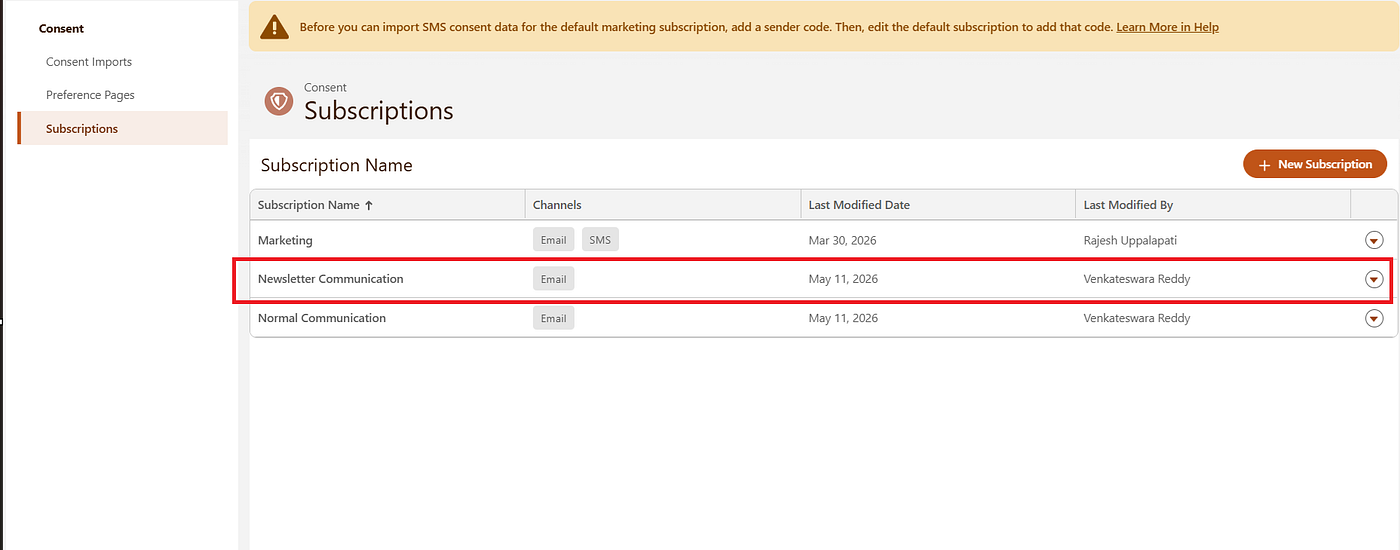Click the Email badge in Normal Communication row
1400x550 pixels.
pyautogui.click(x=553, y=318)
